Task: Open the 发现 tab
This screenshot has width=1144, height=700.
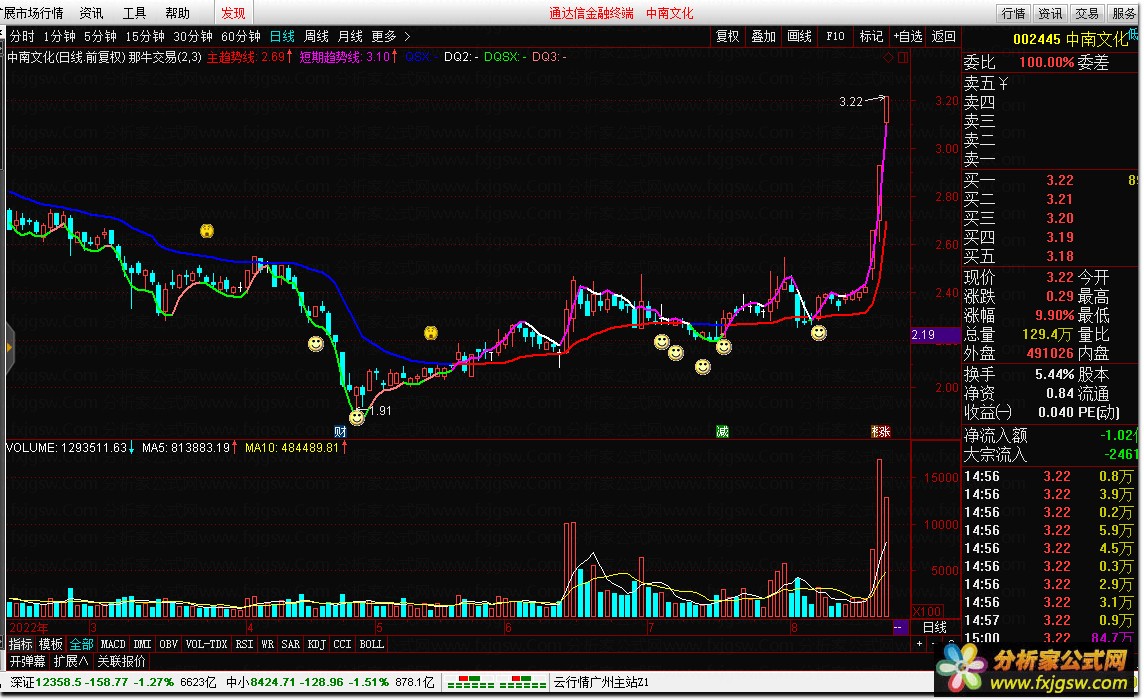Action: [x=233, y=13]
